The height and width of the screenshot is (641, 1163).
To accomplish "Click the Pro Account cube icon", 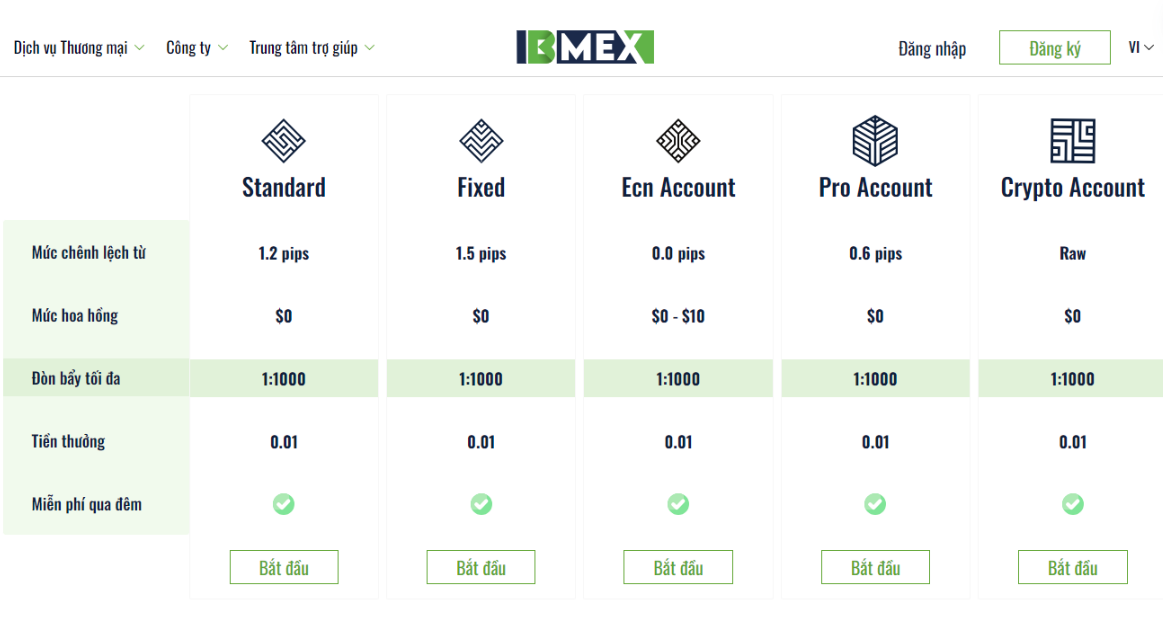I will (875, 138).
